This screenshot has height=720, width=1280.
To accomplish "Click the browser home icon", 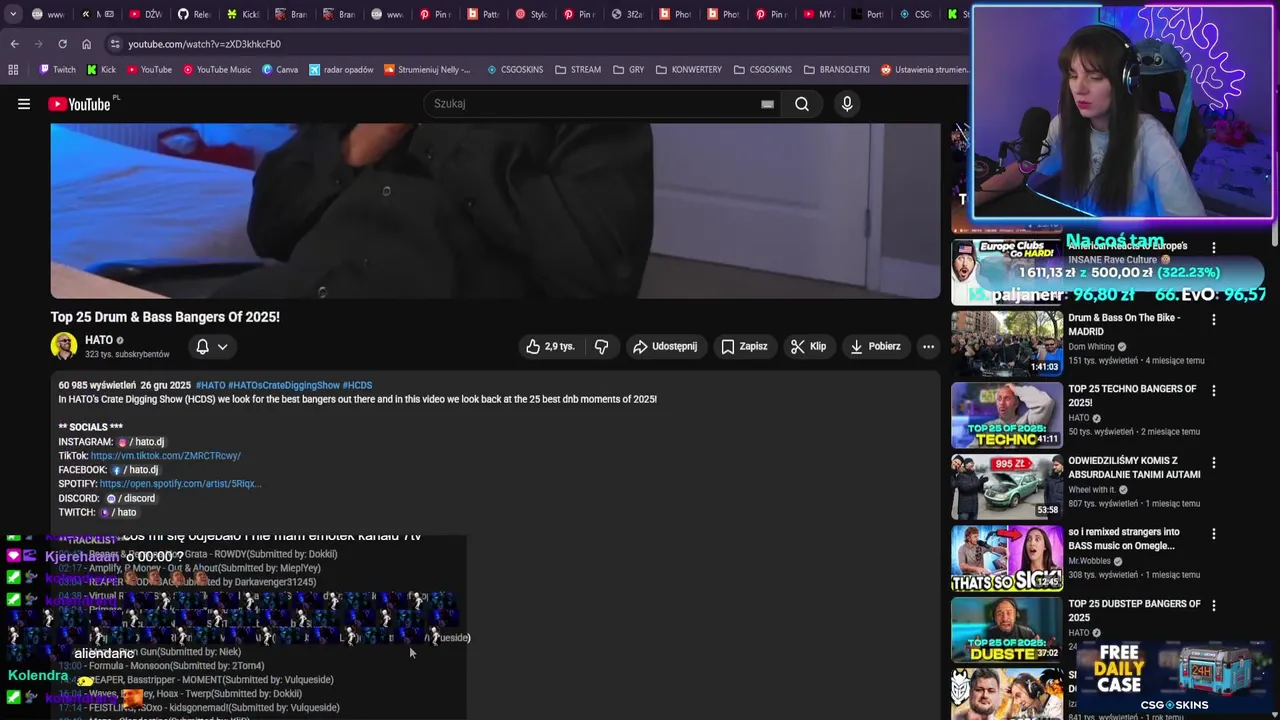I will (x=86, y=44).
